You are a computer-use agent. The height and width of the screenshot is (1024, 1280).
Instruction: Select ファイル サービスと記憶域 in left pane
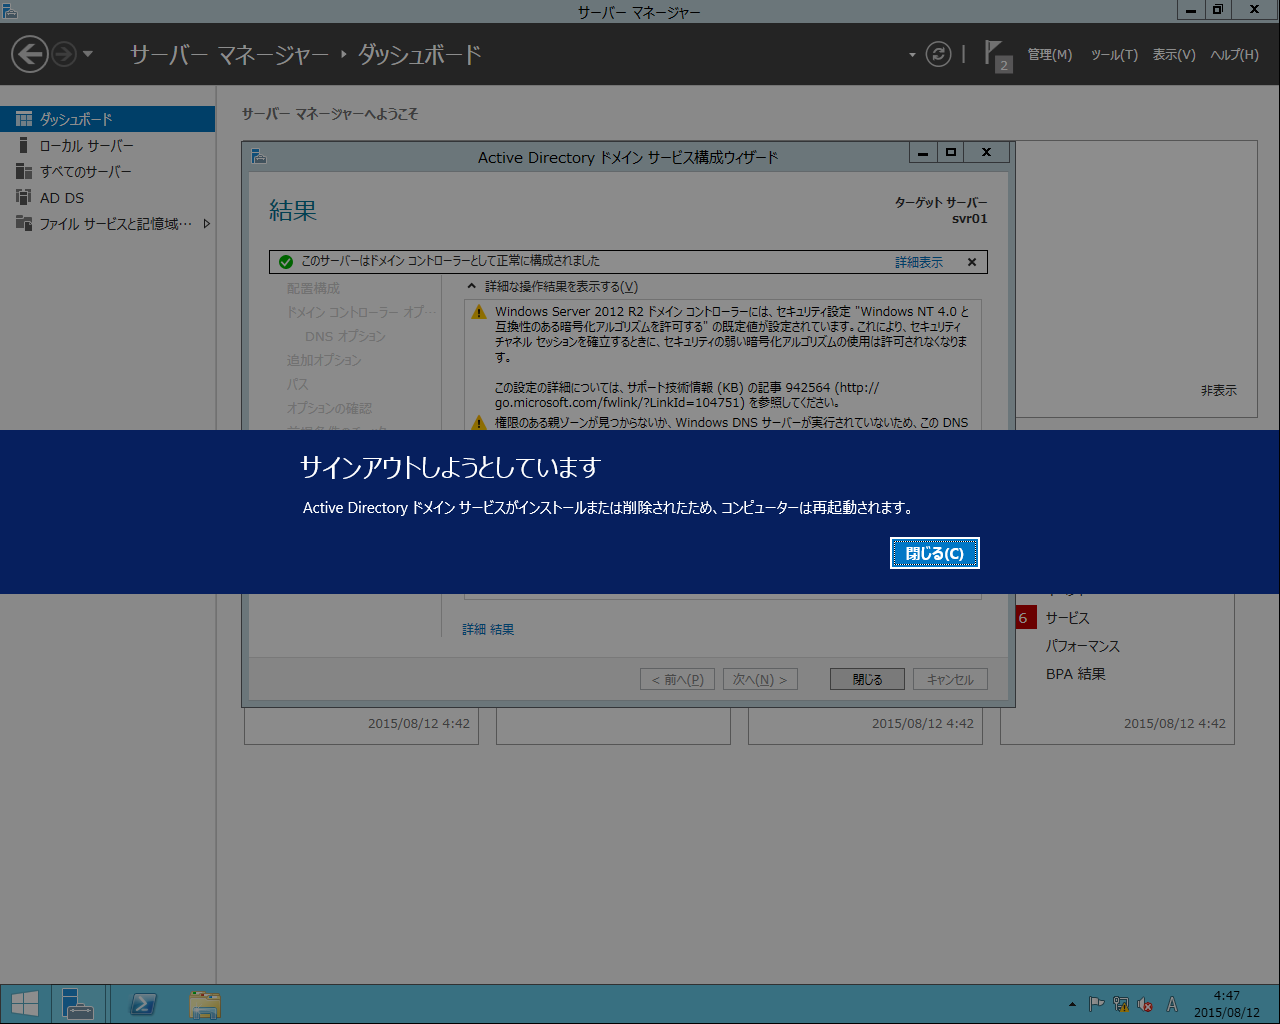[x=107, y=223]
